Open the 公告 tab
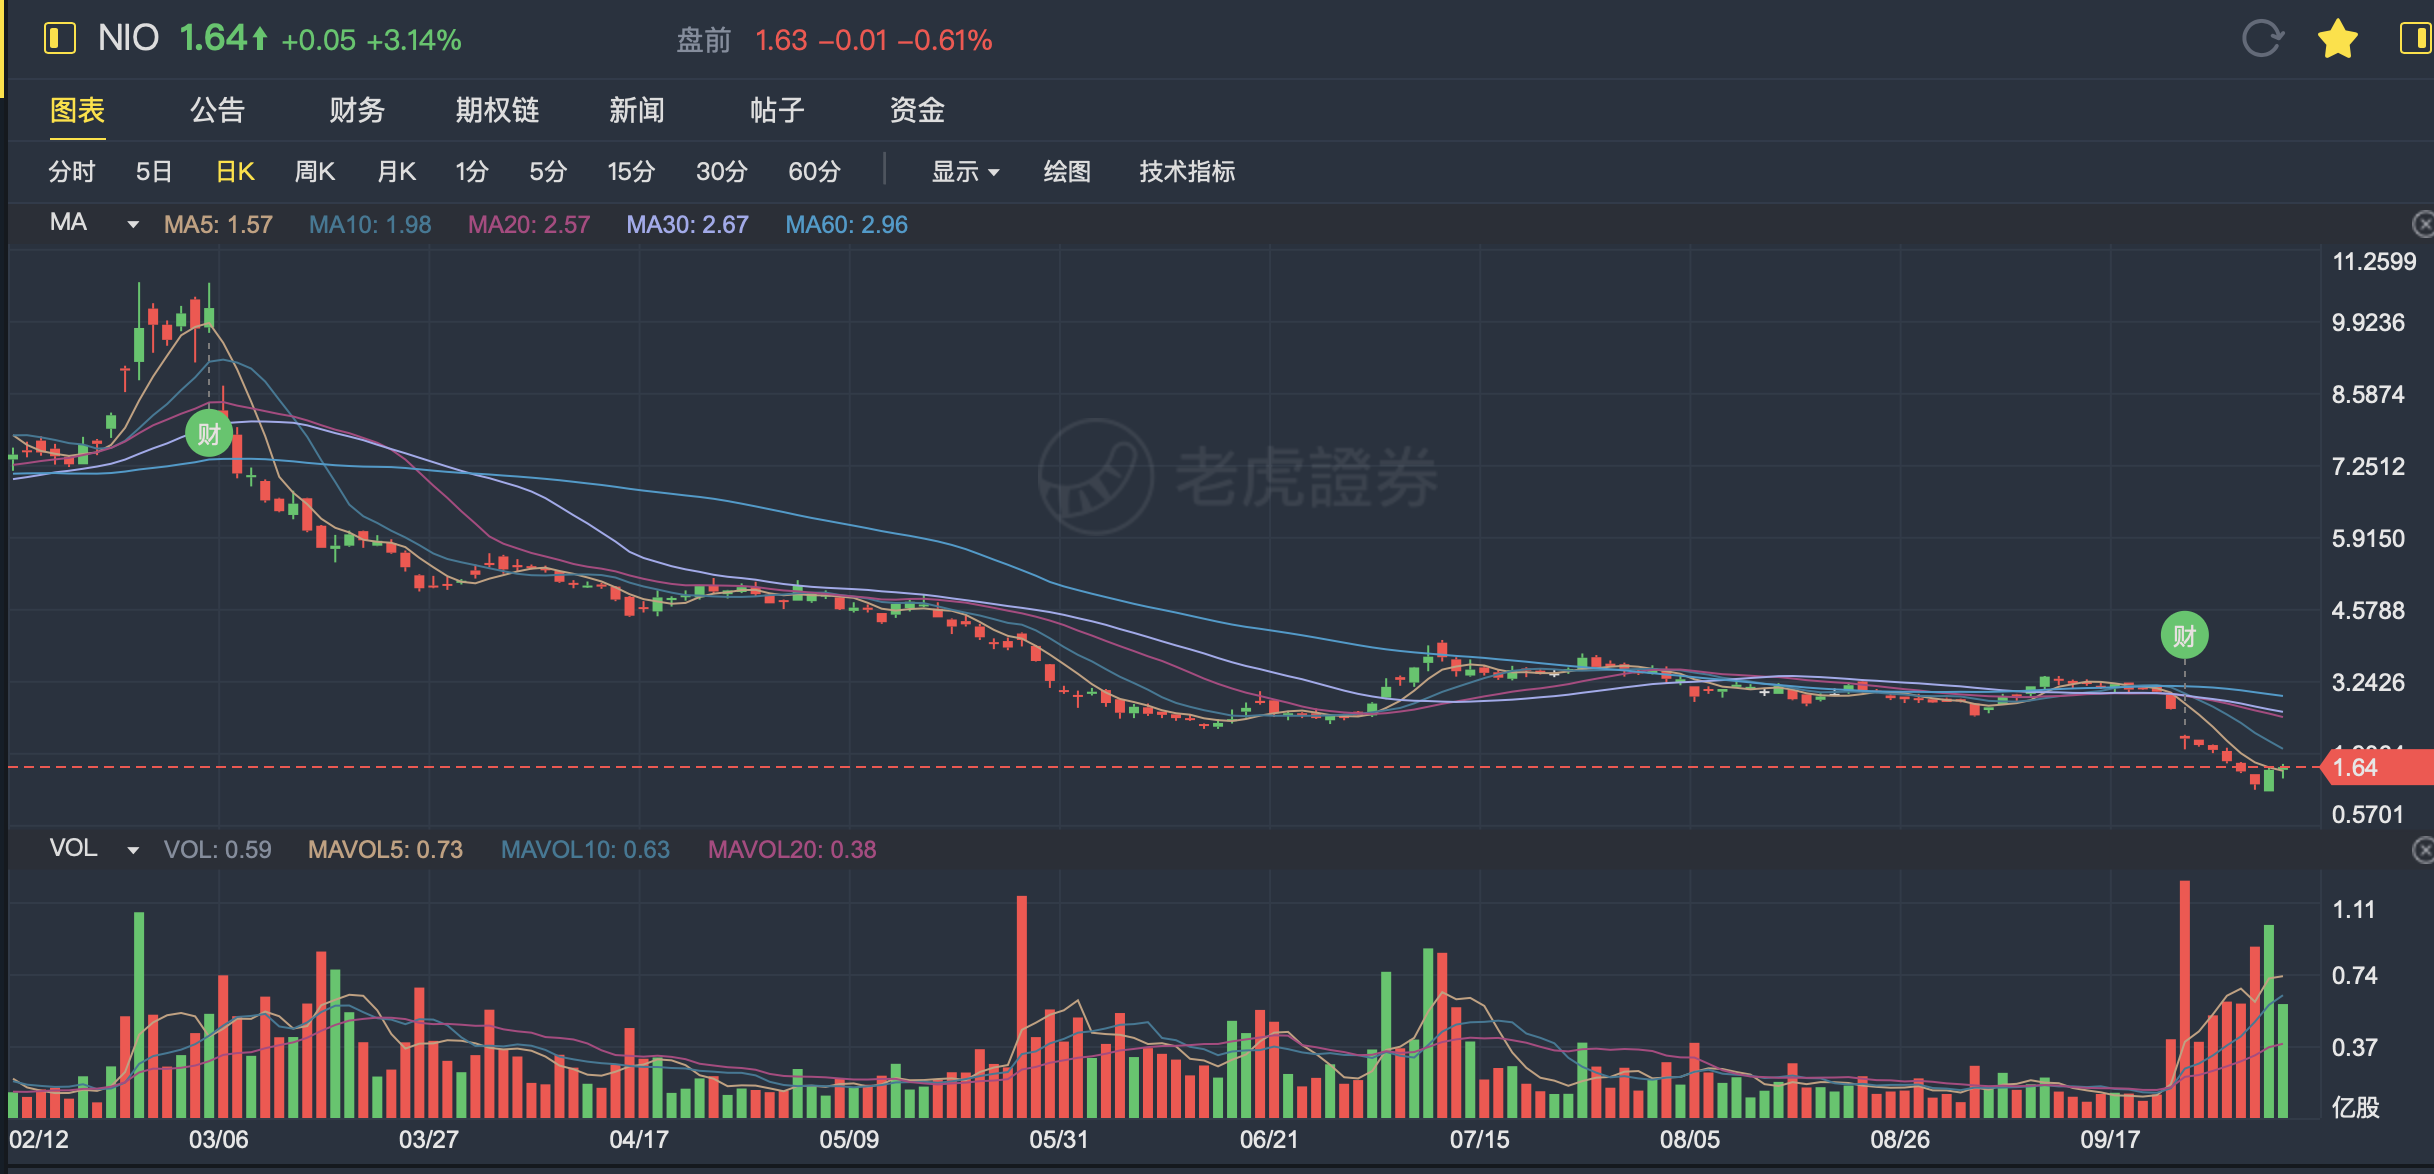2434x1174 pixels. (217, 110)
